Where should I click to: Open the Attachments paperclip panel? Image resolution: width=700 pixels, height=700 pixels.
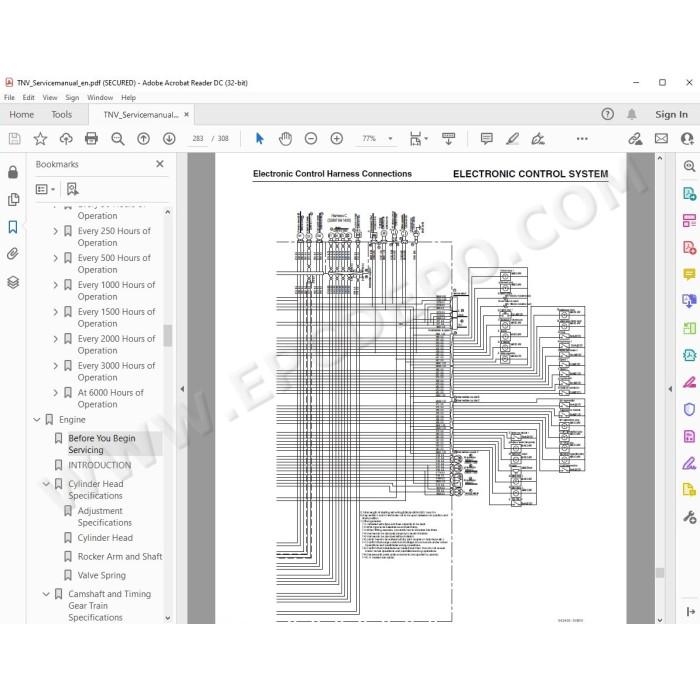click(13, 254)
